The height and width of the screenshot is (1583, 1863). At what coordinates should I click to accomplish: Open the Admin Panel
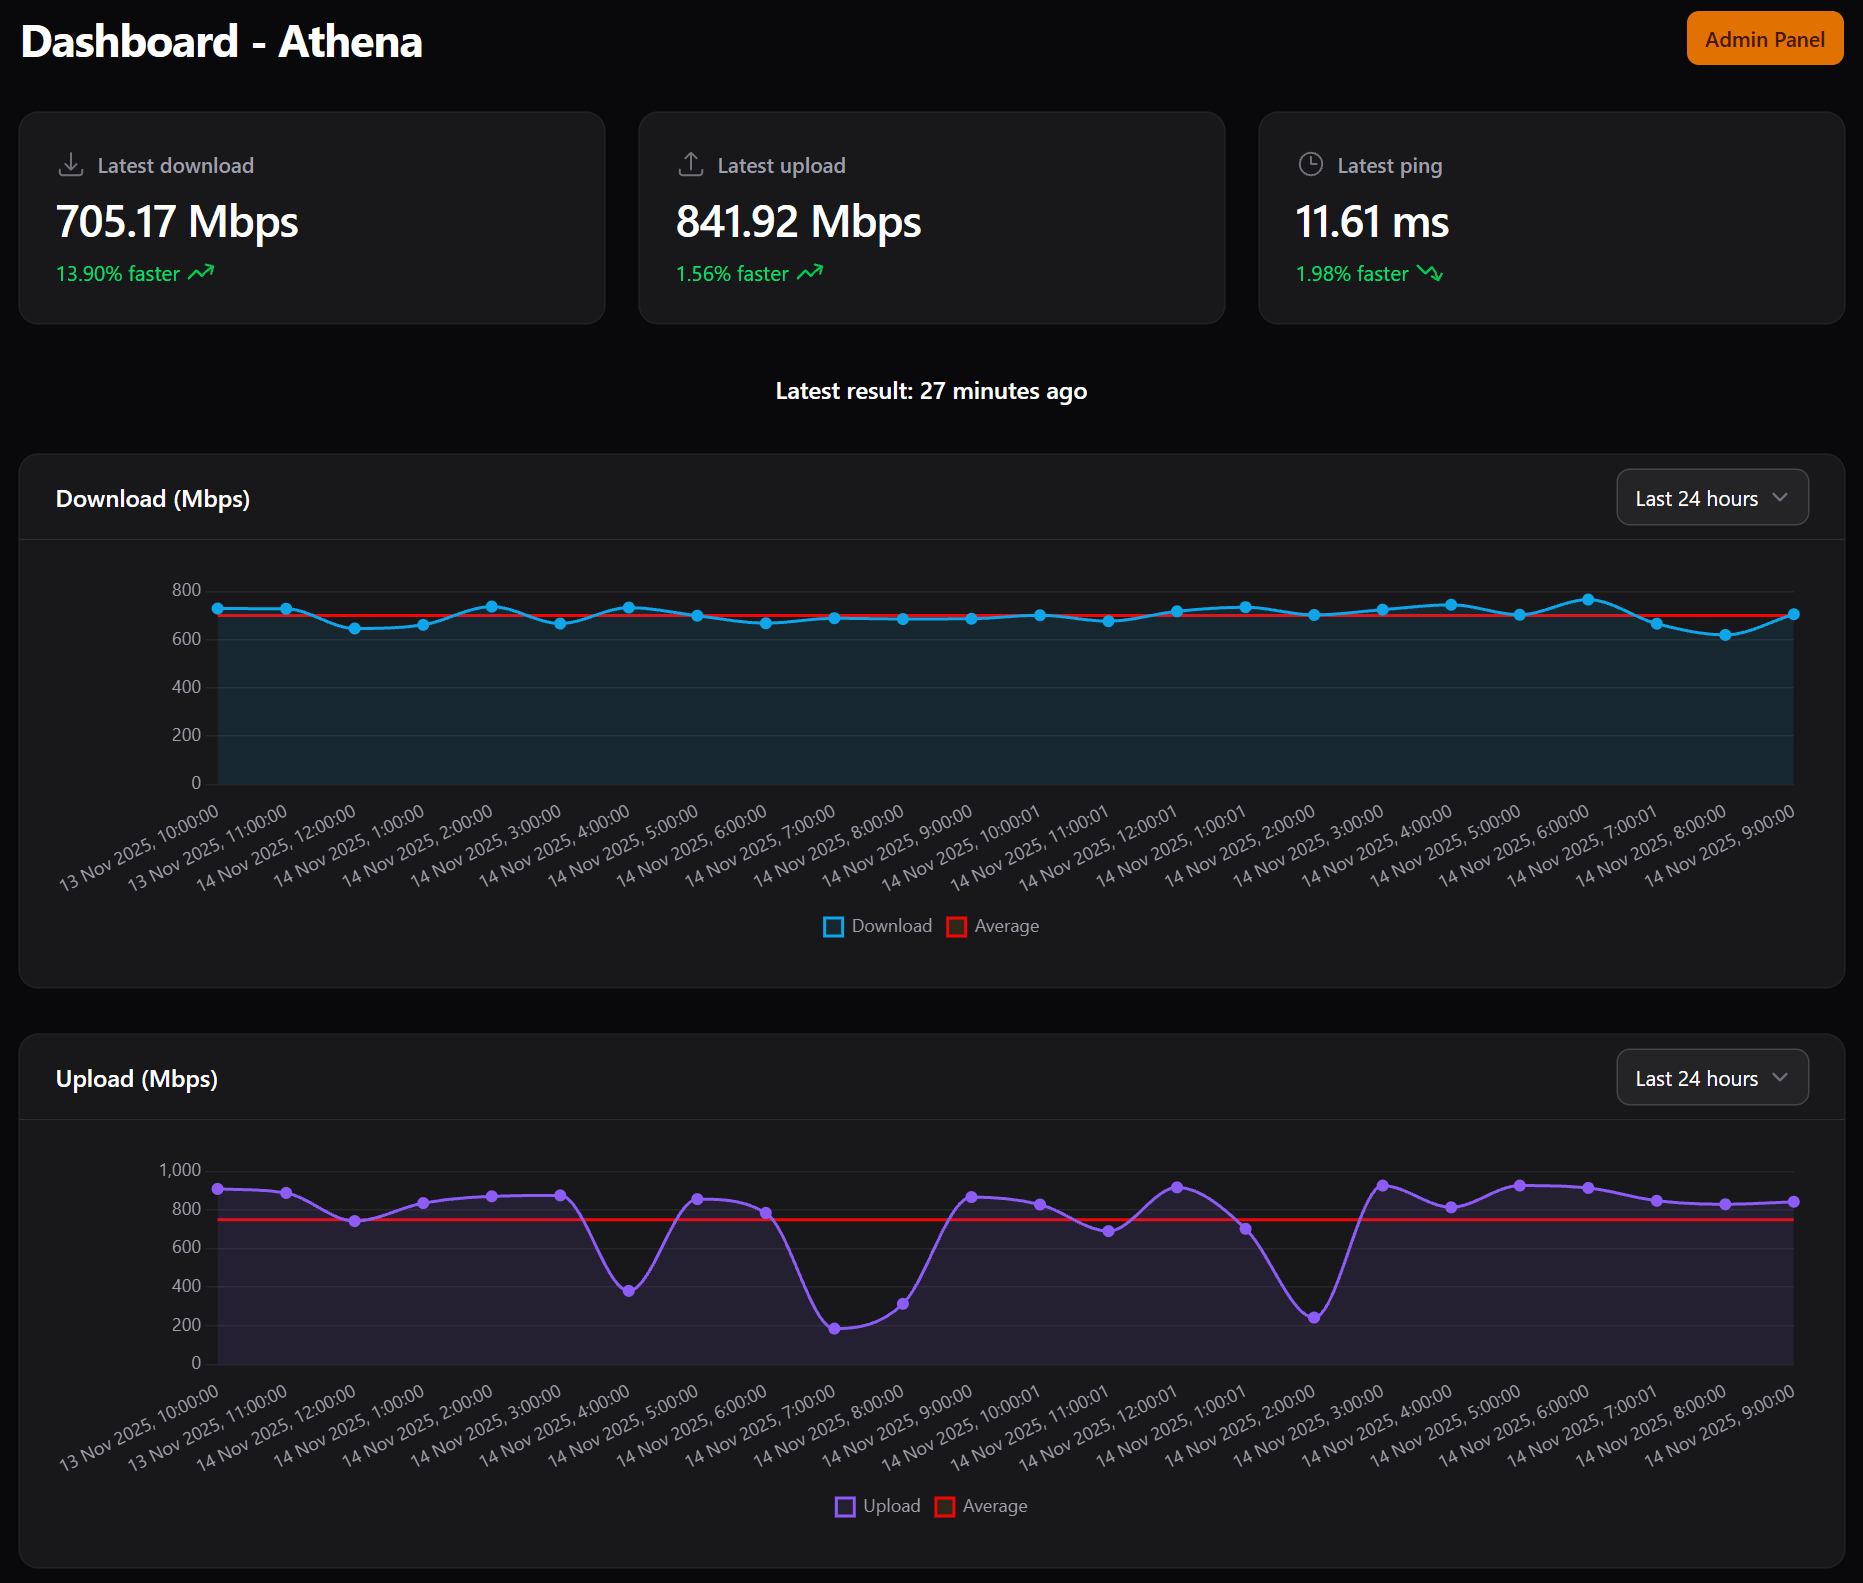(x=1764, y=38)
